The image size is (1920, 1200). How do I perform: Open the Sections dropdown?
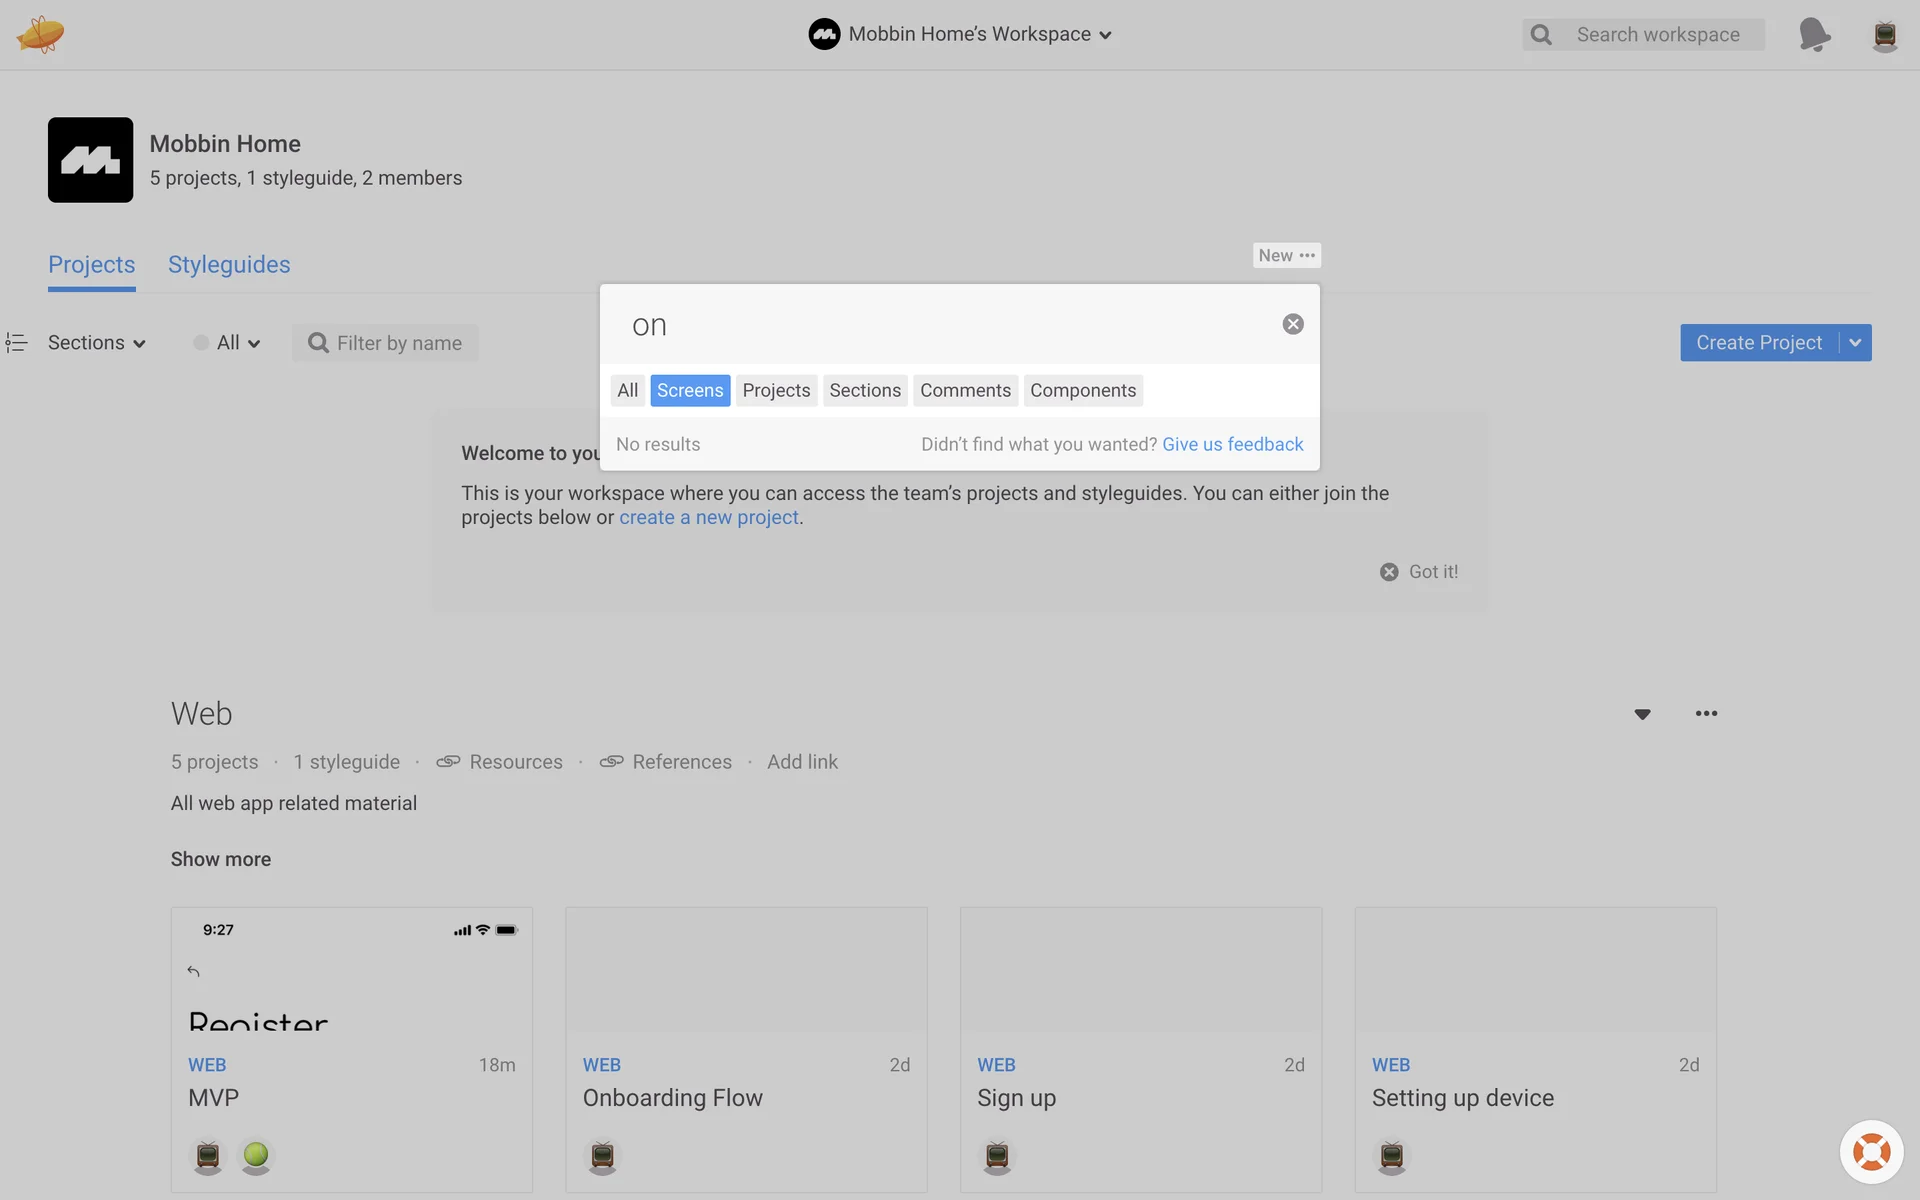click(x=97, y=343)
